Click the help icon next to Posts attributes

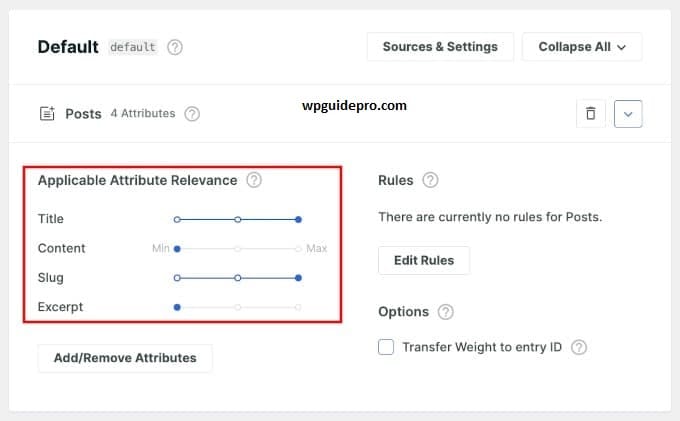192,114
